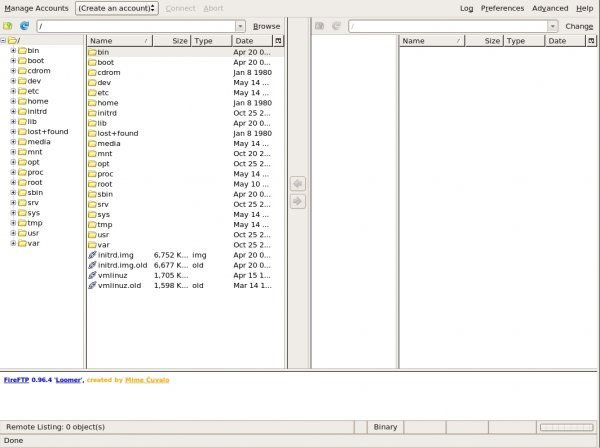Open remote column picker icon
This screenshot has height=448, width=600.
point(589,41)
